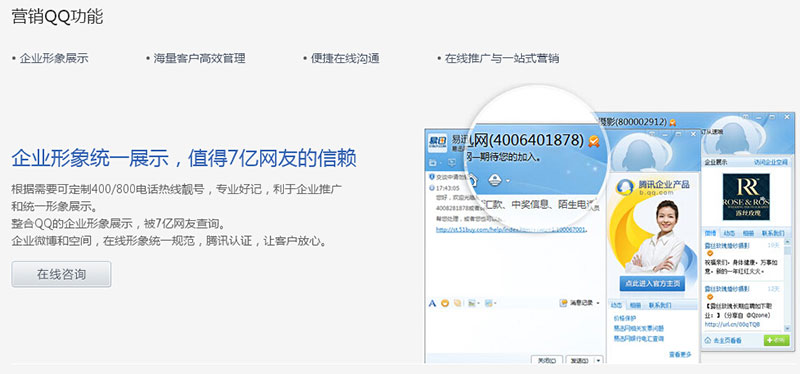Click second 露丝玫瑰婚纱摄影 post name
Screen dimensions: 800x374
click(727, 289)
